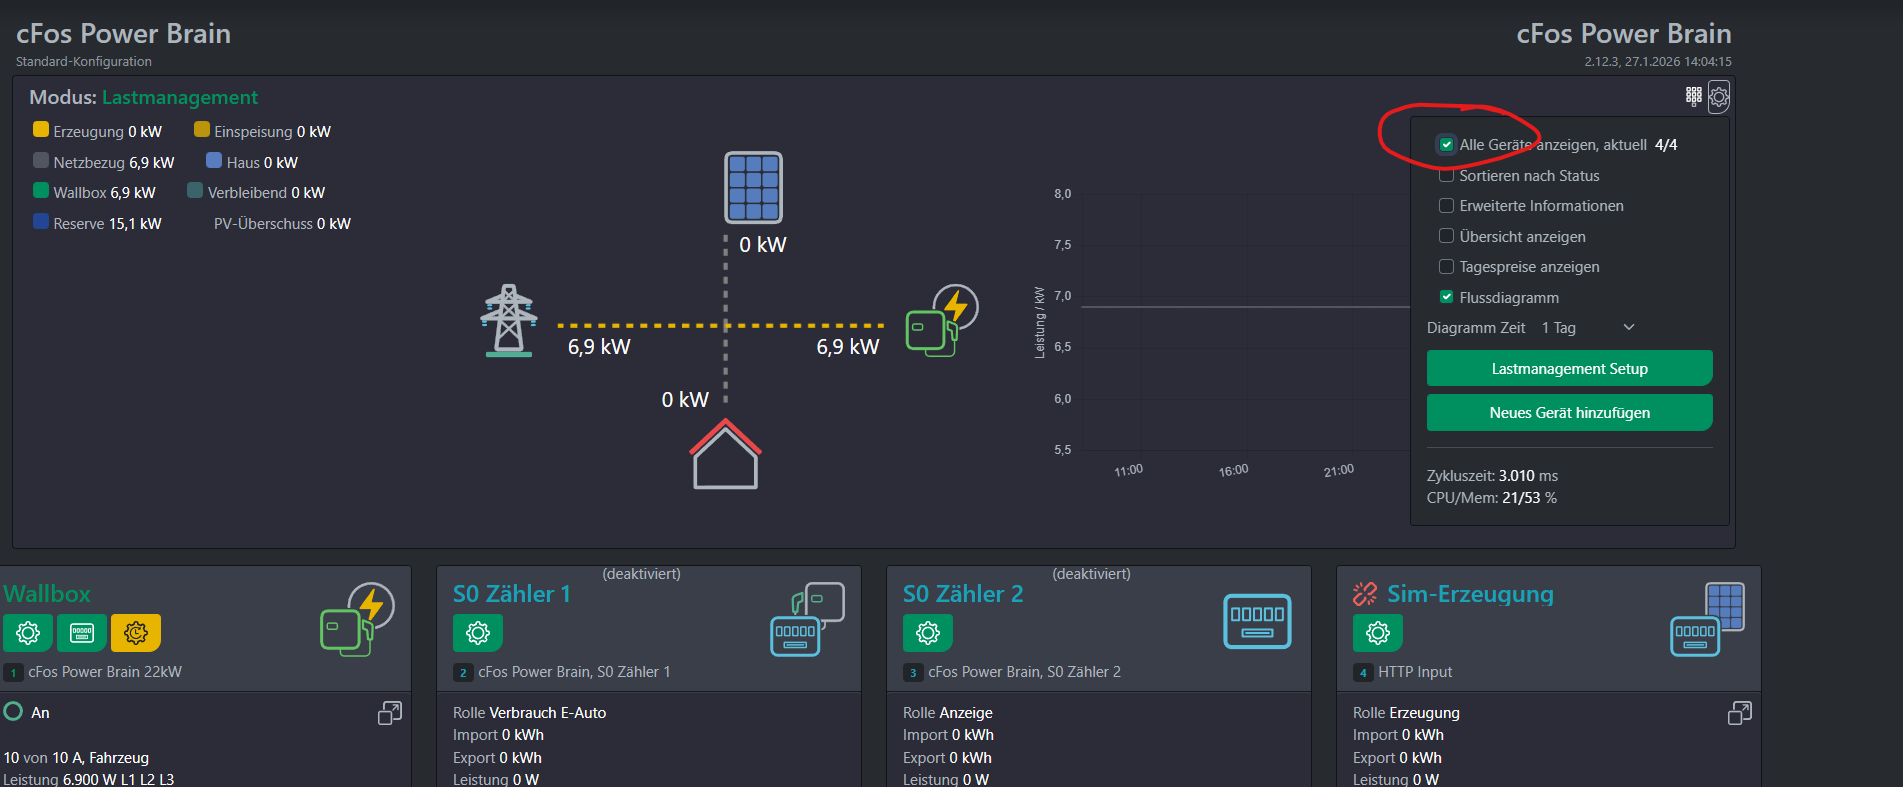Open S0 Zähler 1 gear settings

[478, 633]
